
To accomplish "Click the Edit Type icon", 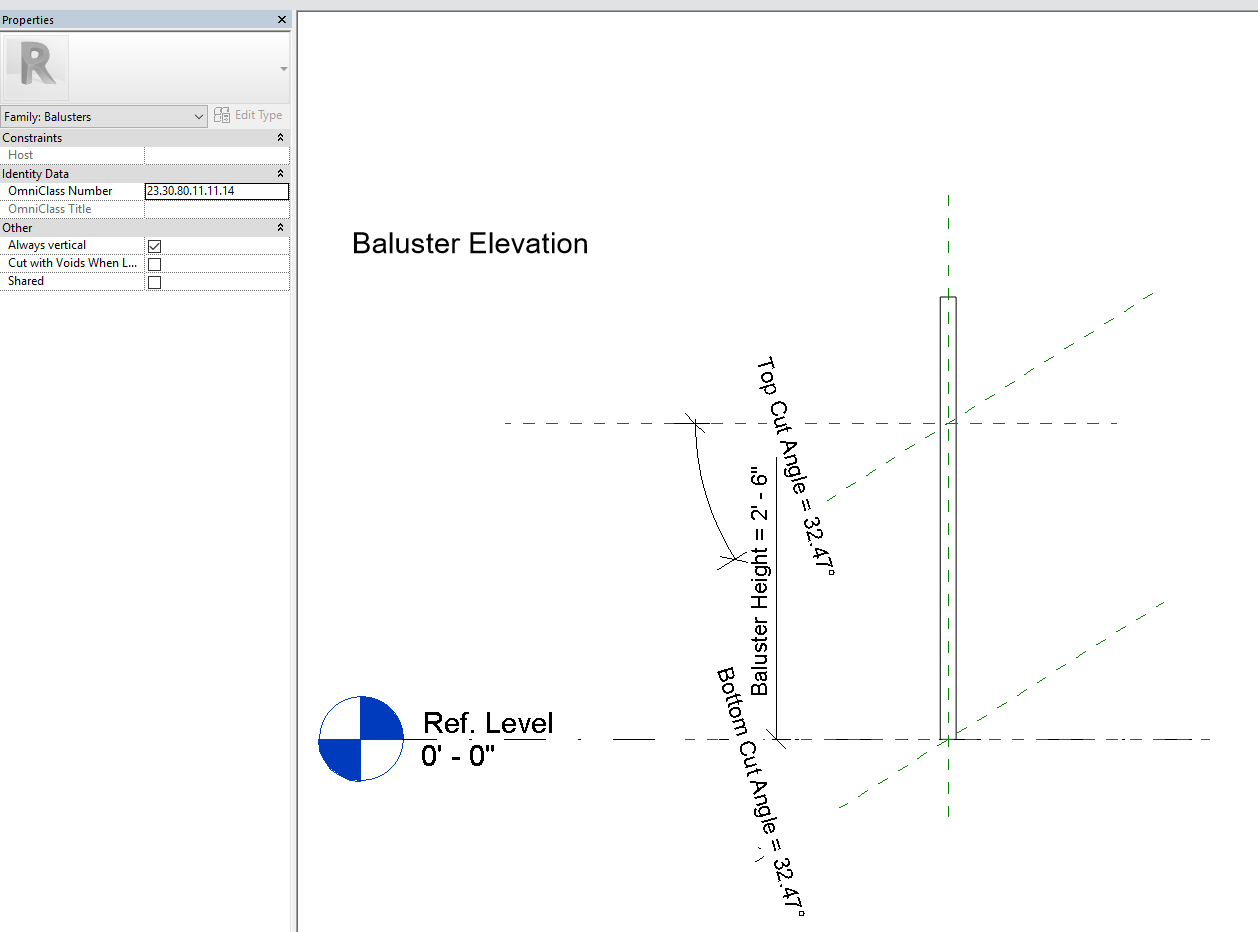I will tap(221, 114).
